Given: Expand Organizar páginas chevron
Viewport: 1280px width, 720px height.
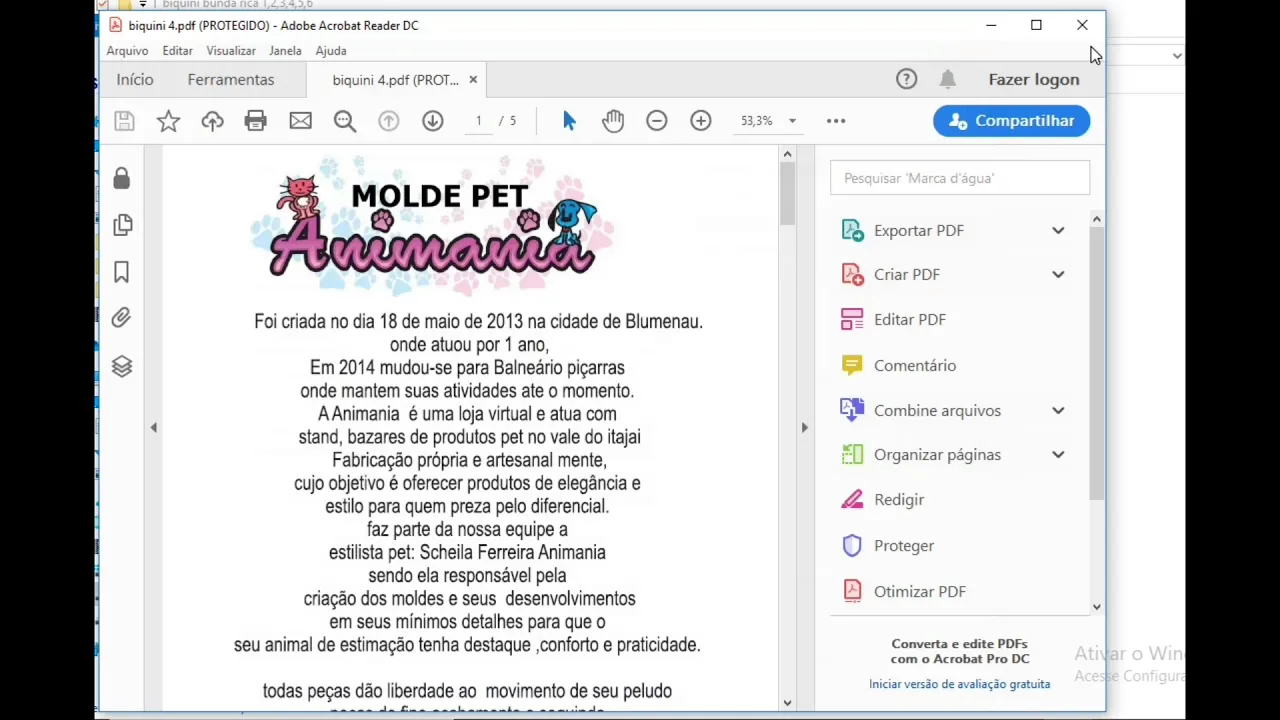Looking at the screenshot, I should (x=1058, y=455).
